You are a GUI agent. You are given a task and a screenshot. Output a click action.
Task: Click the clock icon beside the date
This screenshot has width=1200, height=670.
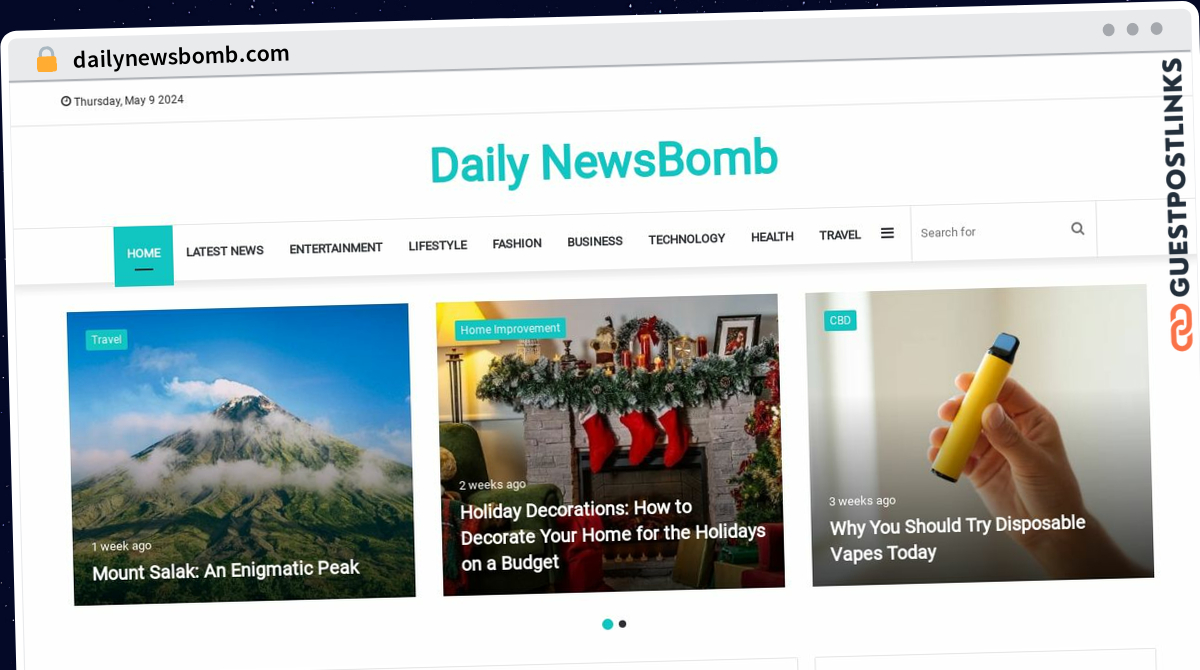tap(66, 101)
